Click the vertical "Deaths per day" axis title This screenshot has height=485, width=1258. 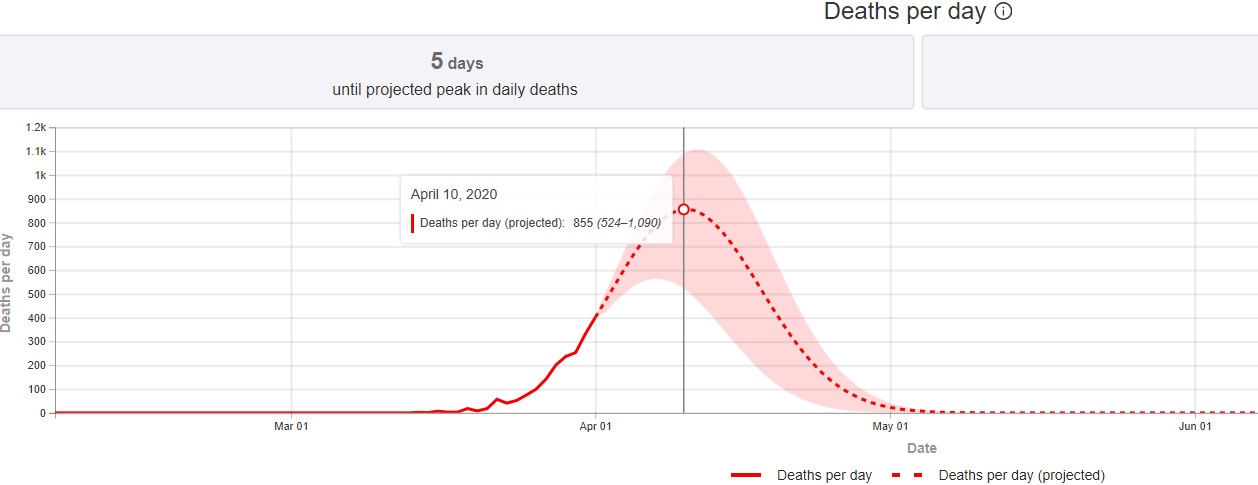[x=8, y=282]
